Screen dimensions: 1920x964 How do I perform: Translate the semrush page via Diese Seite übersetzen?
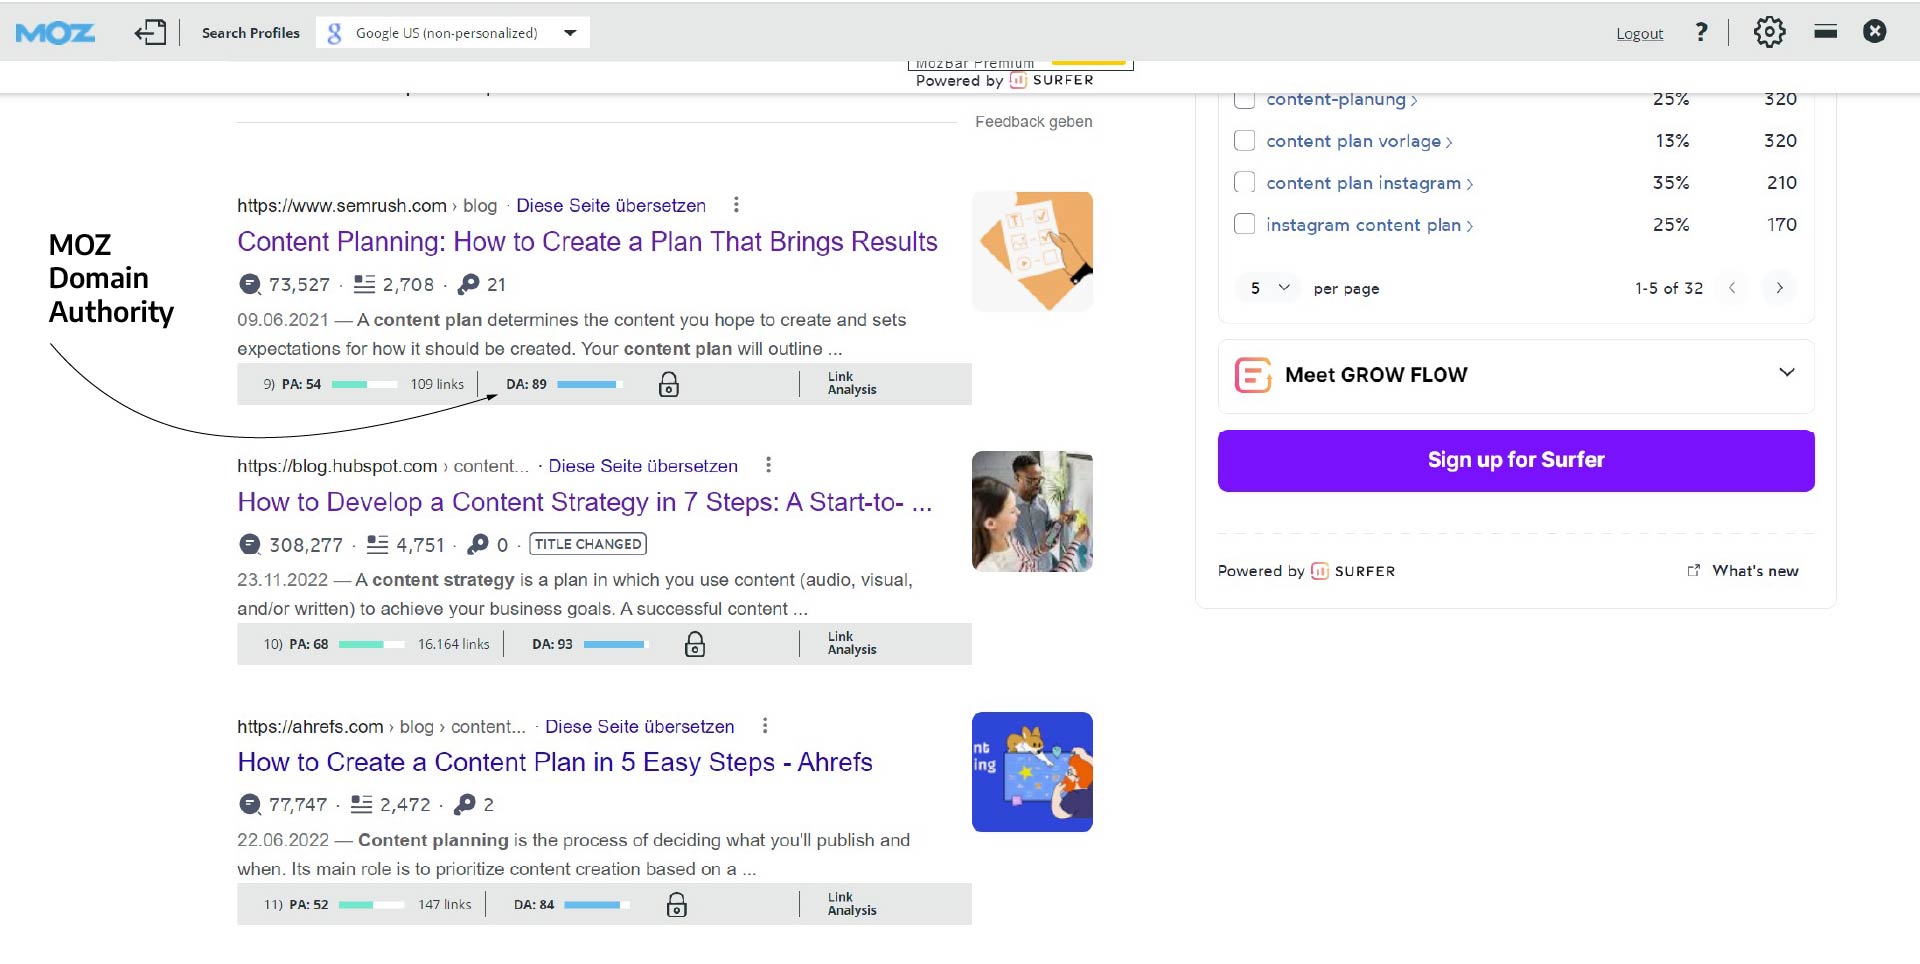coord(611,206)
